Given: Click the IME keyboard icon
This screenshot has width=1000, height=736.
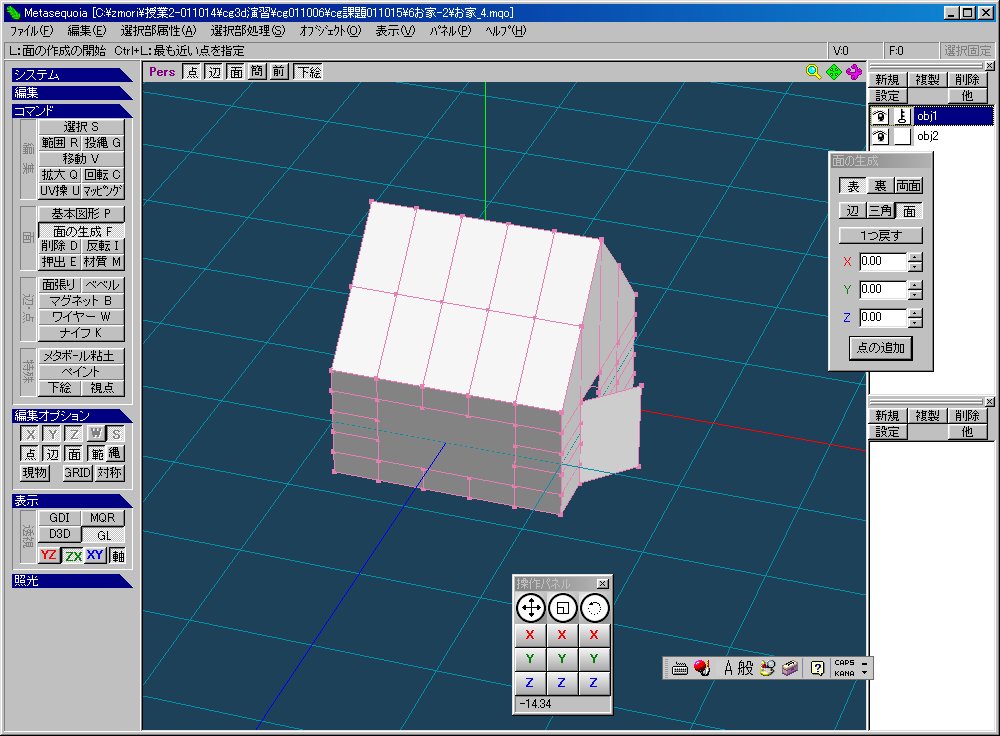Looking at the screenshot, I should [680, 668].
